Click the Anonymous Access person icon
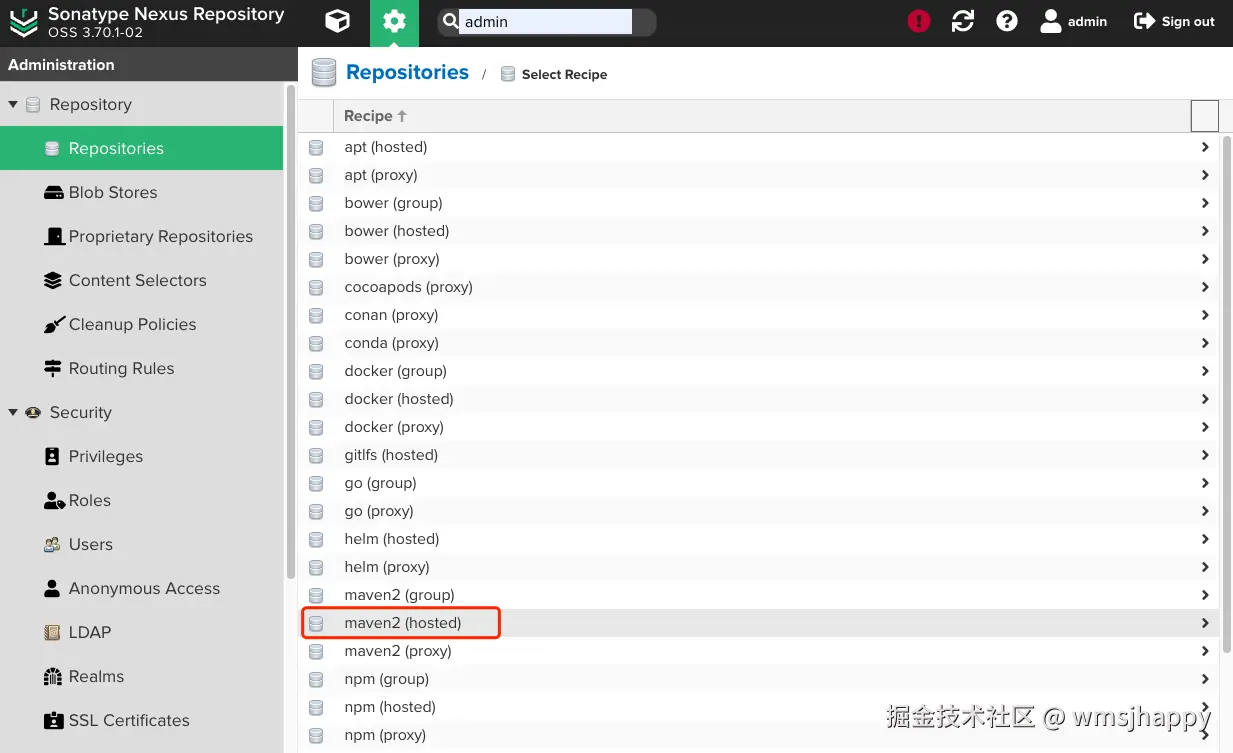Viewport: 1233px width, 753px height. tap(53, 588)
